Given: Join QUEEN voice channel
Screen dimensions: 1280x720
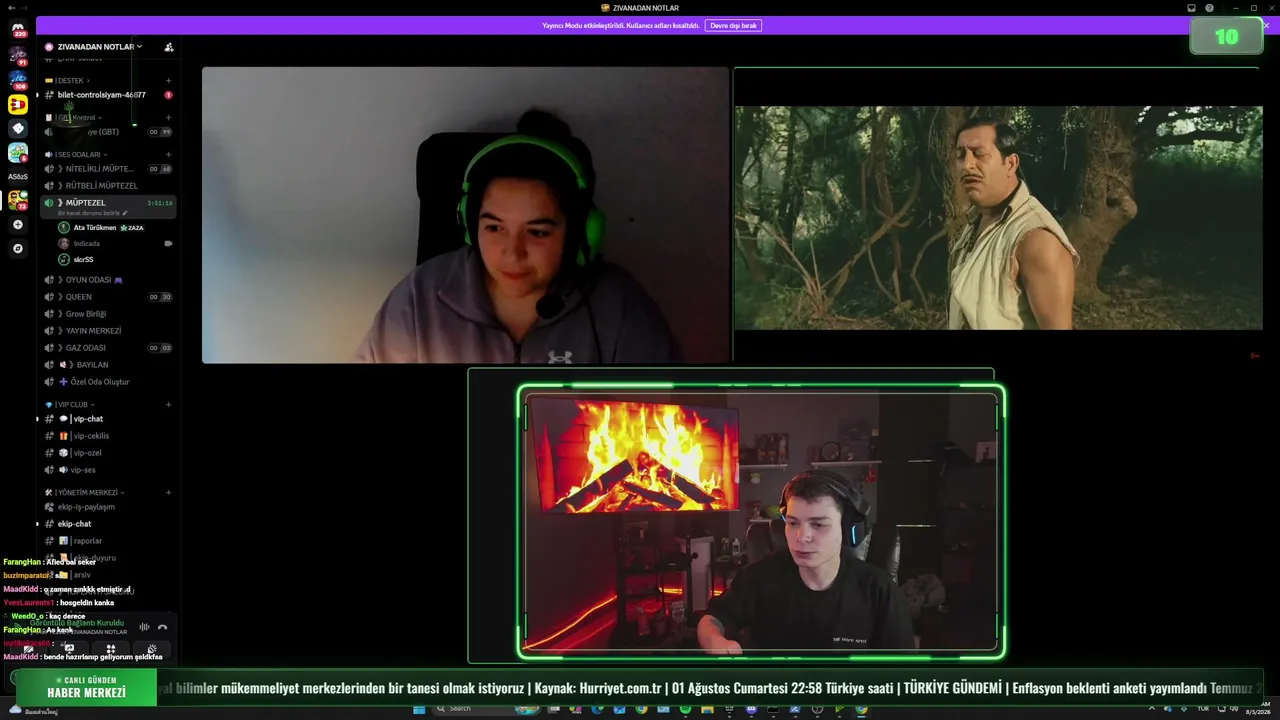Looking at the screenshot, I should pyautogui.click(x=108, y=297).
